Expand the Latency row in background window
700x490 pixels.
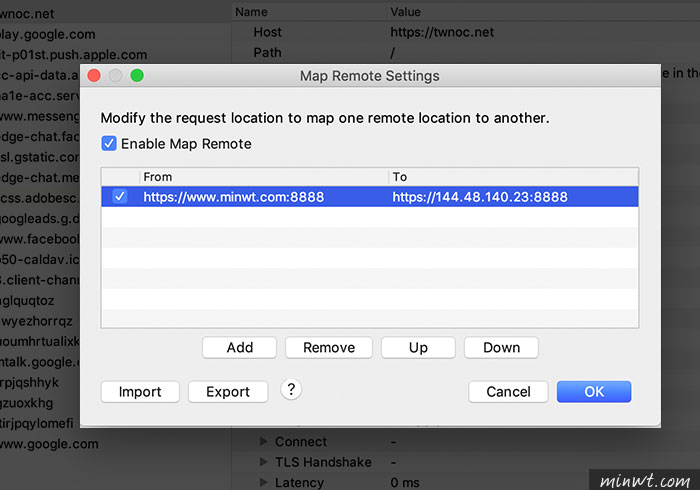point(263,482)
